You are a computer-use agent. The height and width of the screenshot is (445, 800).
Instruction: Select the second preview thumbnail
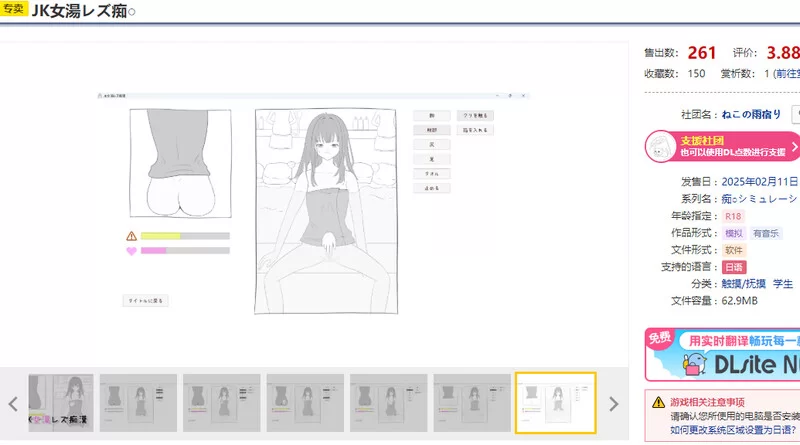[x=138, y=403]
